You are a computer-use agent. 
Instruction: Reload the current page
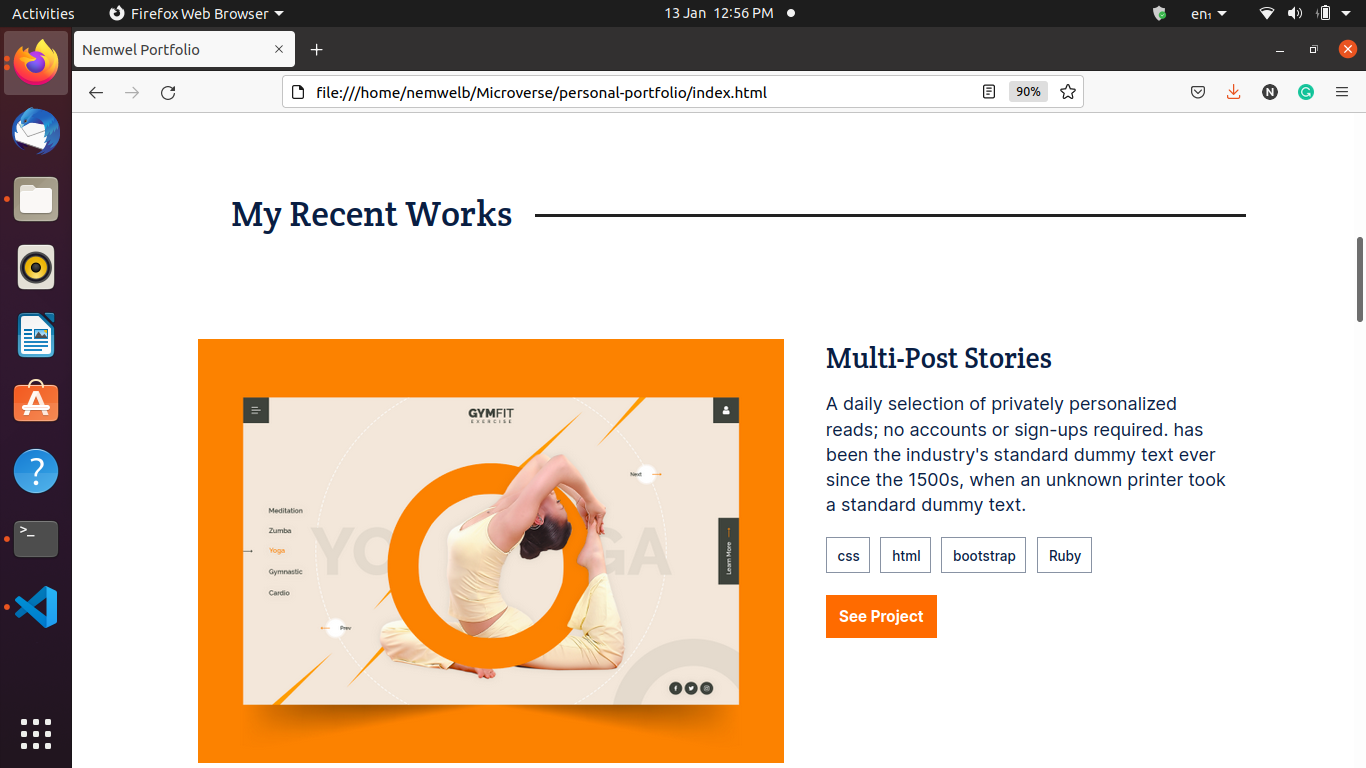click(168, 92)
